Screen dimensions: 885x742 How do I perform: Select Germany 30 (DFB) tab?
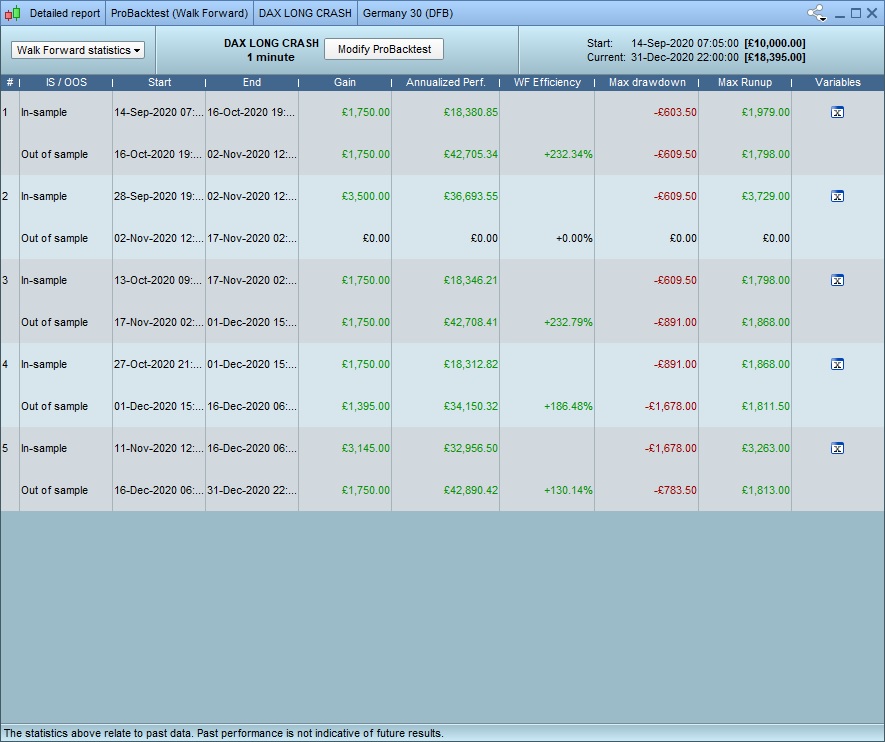(x=408, y=13)
